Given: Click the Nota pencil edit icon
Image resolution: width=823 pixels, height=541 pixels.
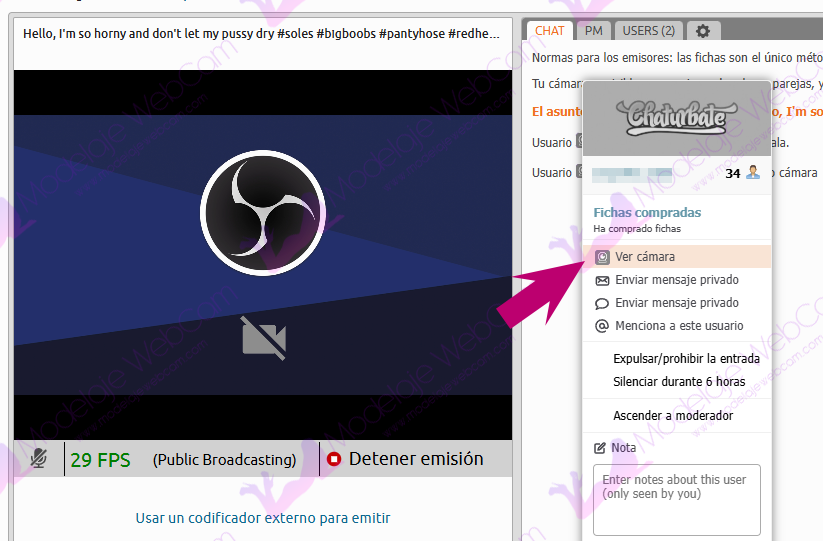Looking at the screenshot, I should click(x=600, y=447).
